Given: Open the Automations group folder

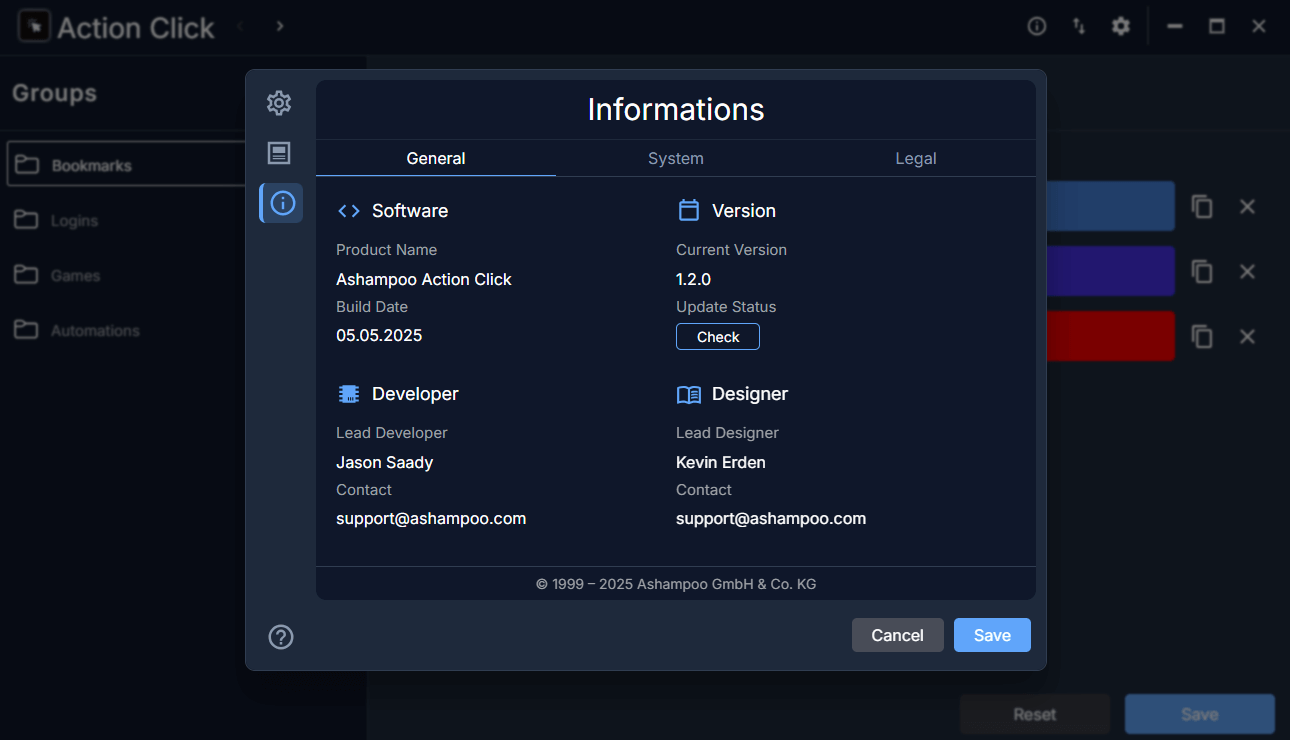Looking at the screenshot, I should [x=95, y=331].
